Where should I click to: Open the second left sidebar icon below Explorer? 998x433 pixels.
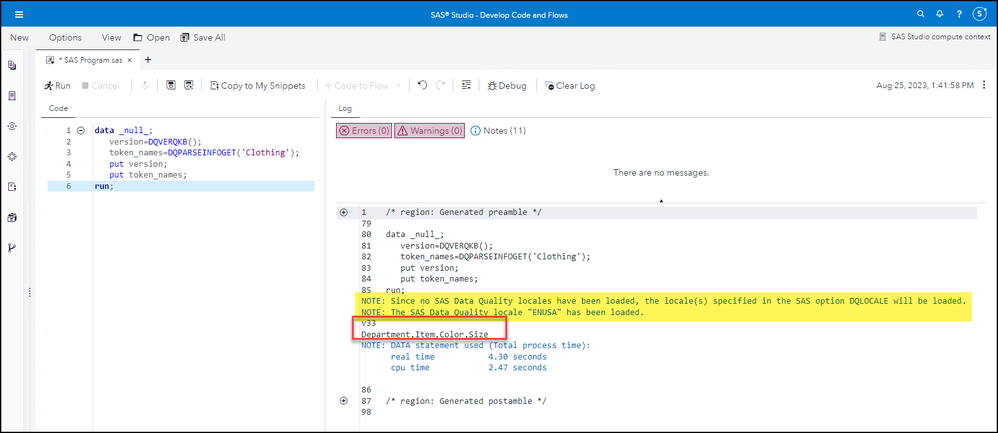tap(11, 96)
